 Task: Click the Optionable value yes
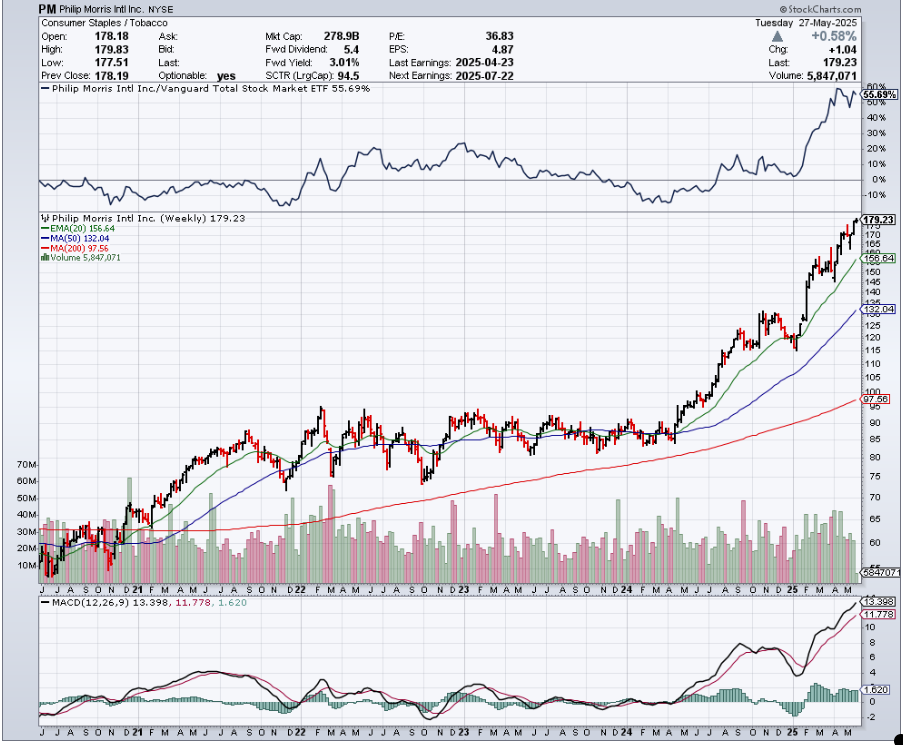(x=226, y=76)
